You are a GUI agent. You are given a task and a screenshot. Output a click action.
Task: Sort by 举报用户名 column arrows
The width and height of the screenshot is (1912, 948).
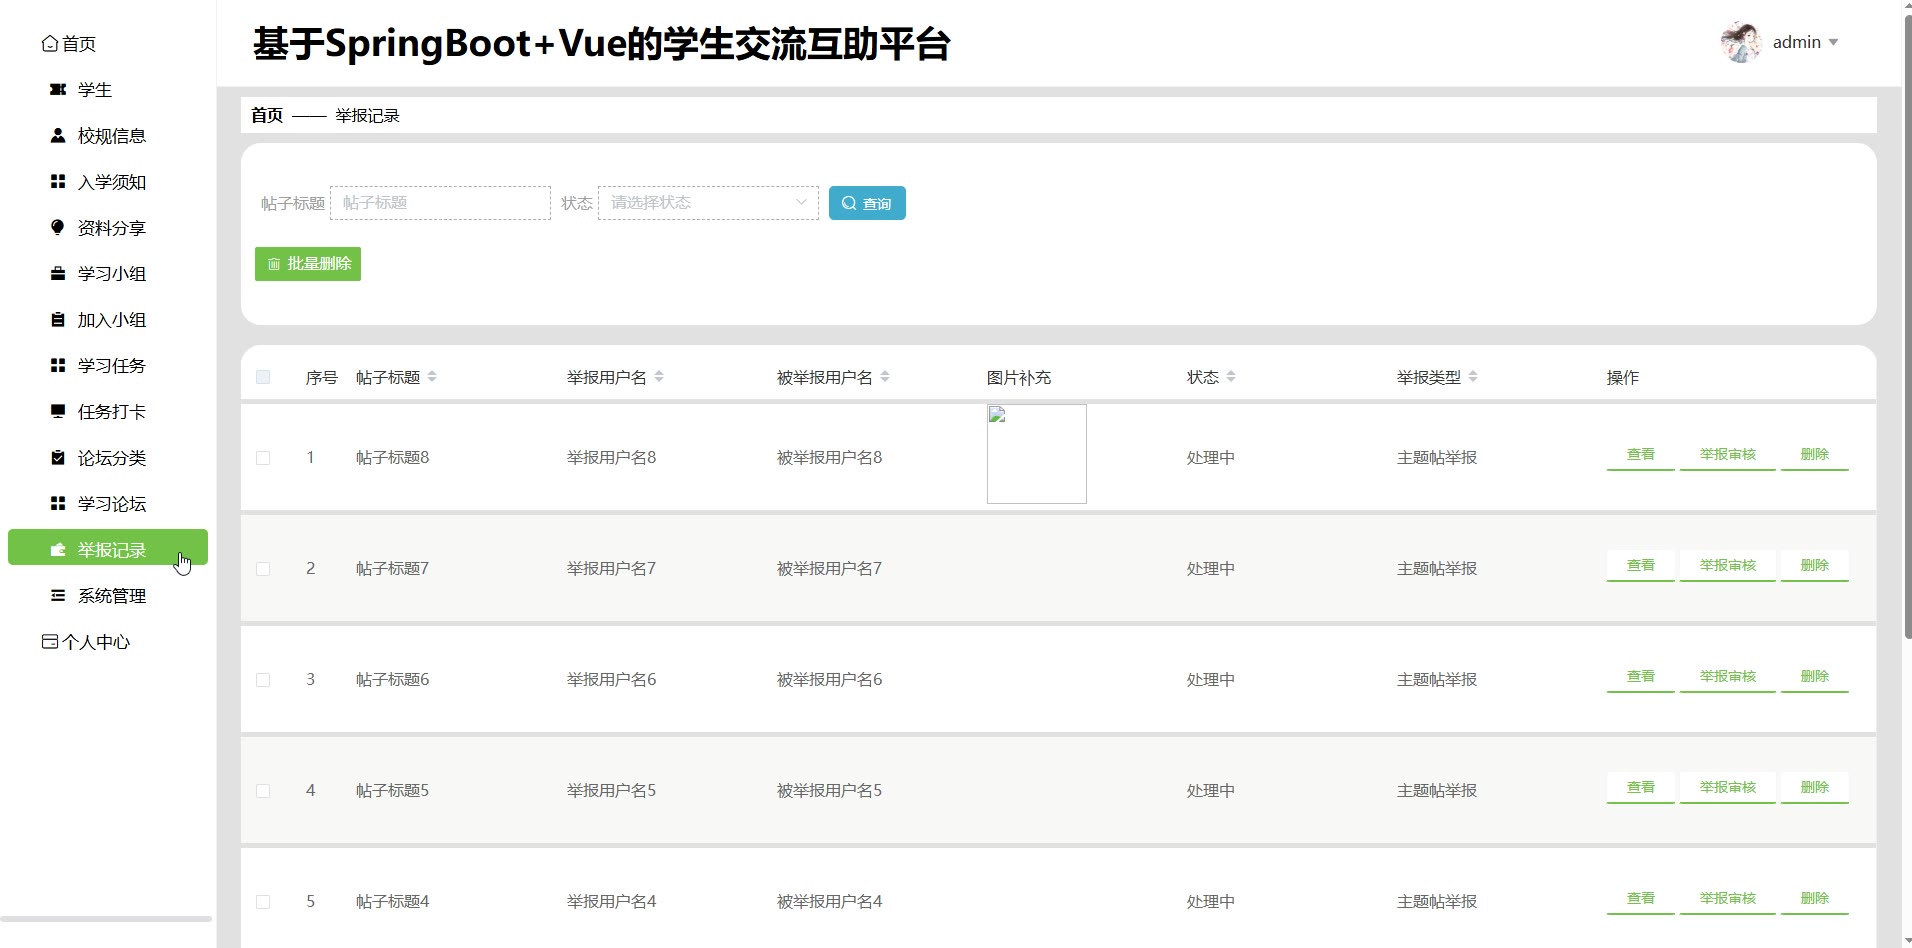659,377
